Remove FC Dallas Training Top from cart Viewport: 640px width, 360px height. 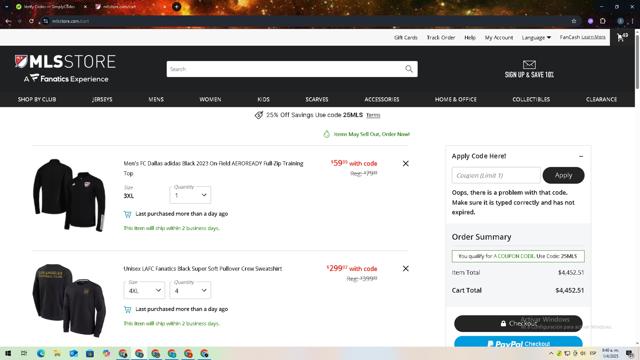click(x=405, y=163)
